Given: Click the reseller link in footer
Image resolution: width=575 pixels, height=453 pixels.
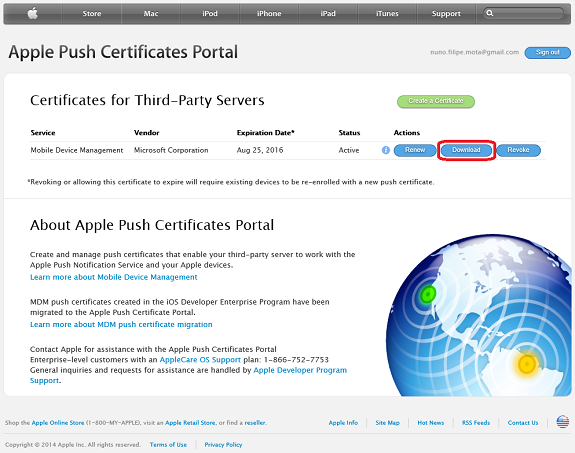Looking at the screenshot, I should coord(254,423).
